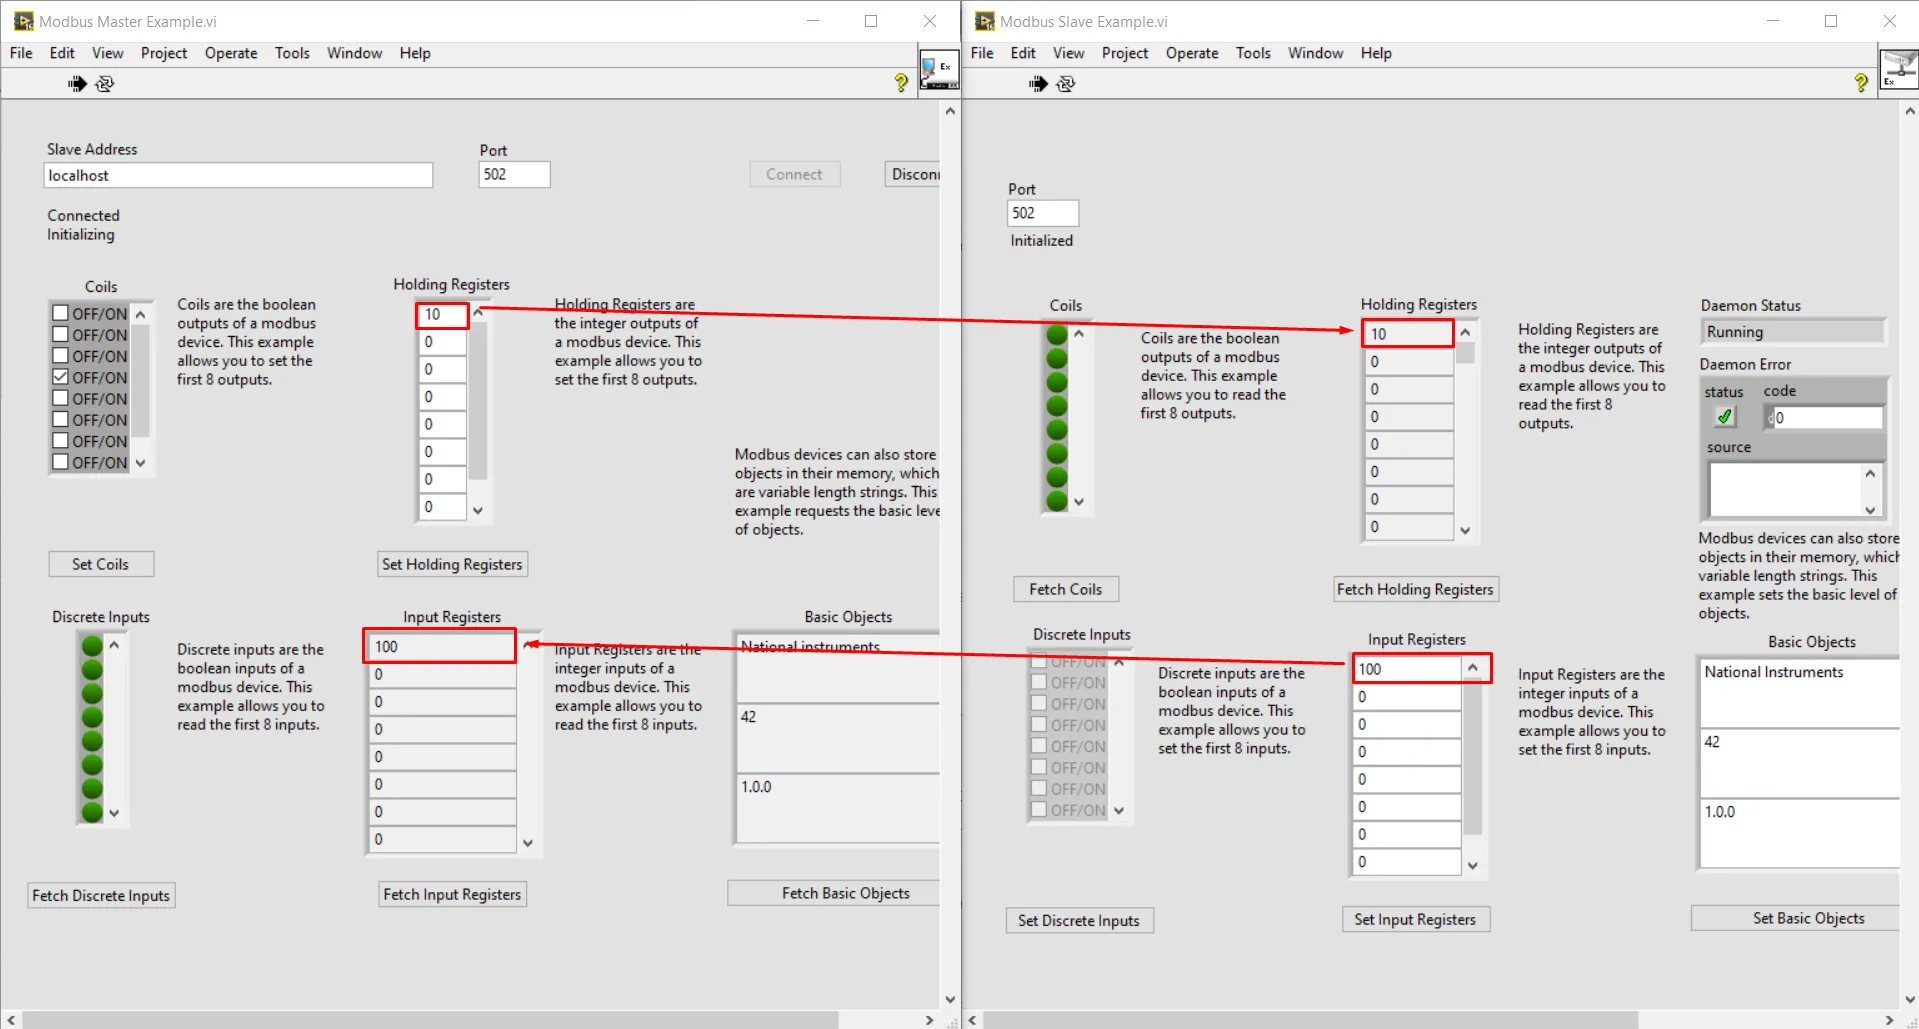The height and width of the screenshot is (1029, 1919).
Task: Open the Window menu in Modbus Slave window
Action: [x=1315, y=53]
